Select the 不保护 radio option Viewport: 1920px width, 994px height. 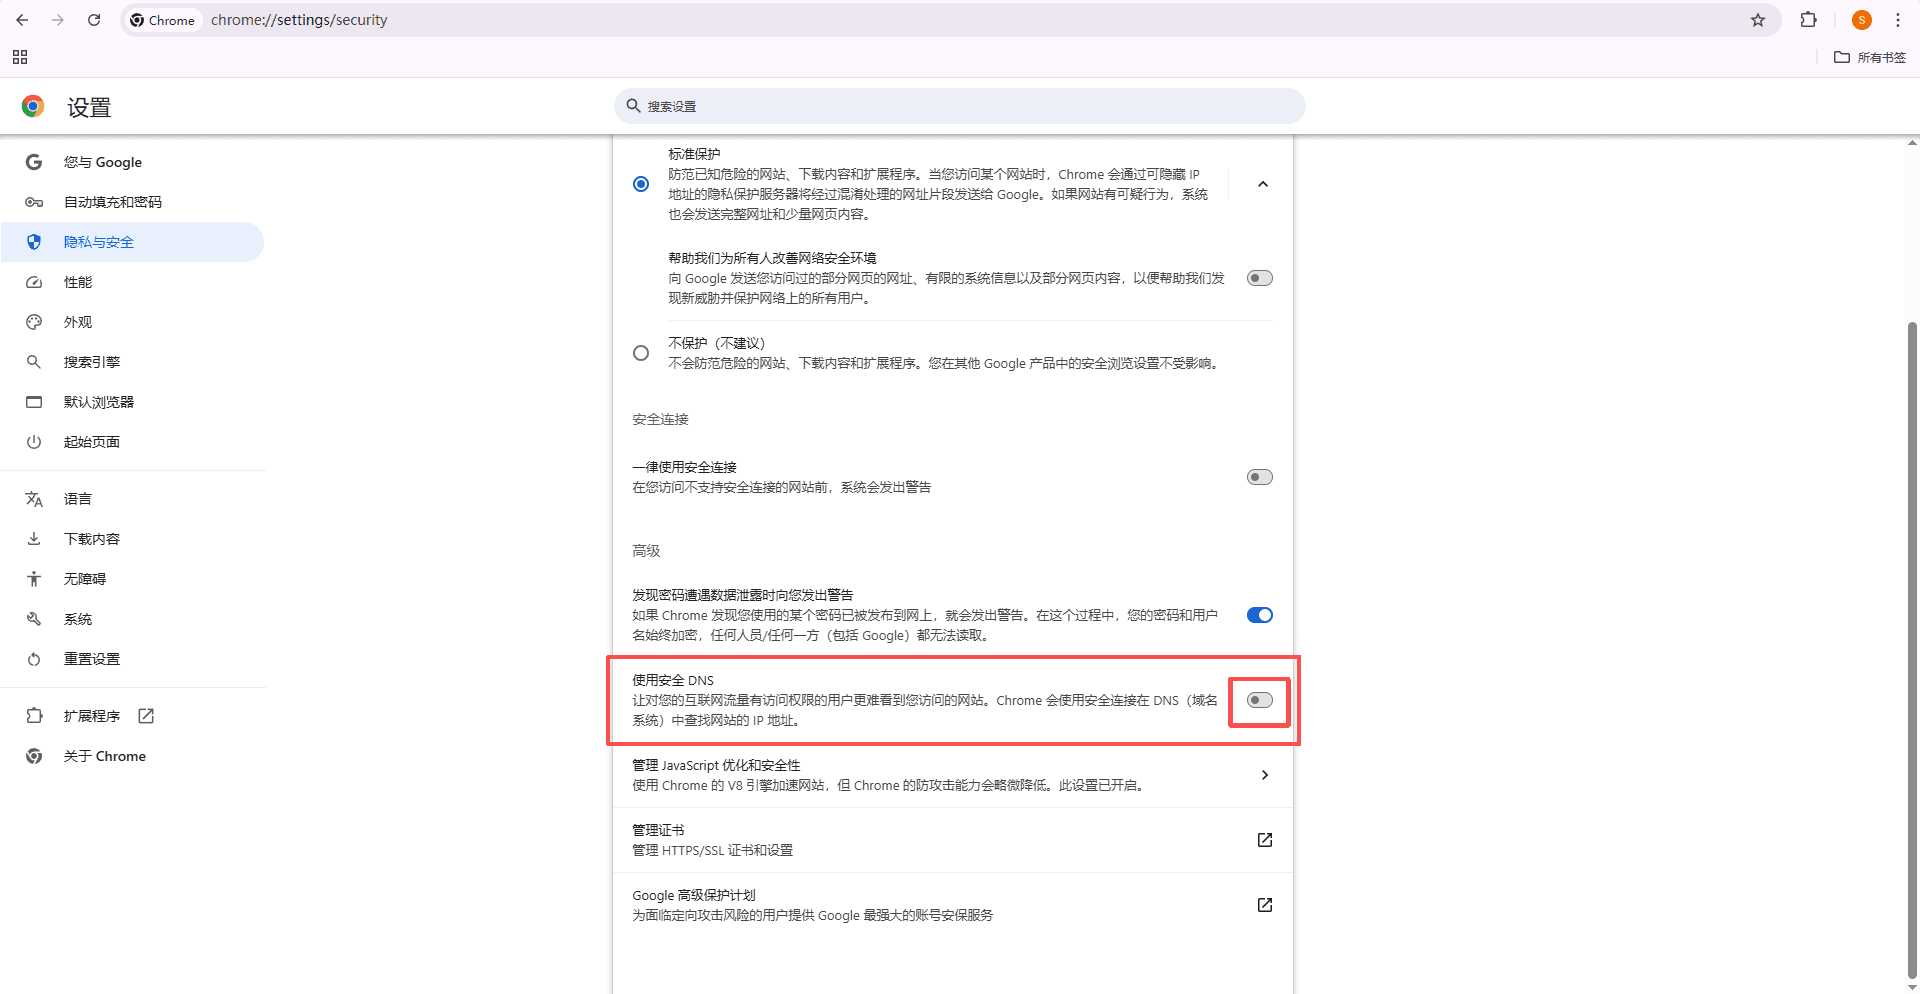coord(641,352)
